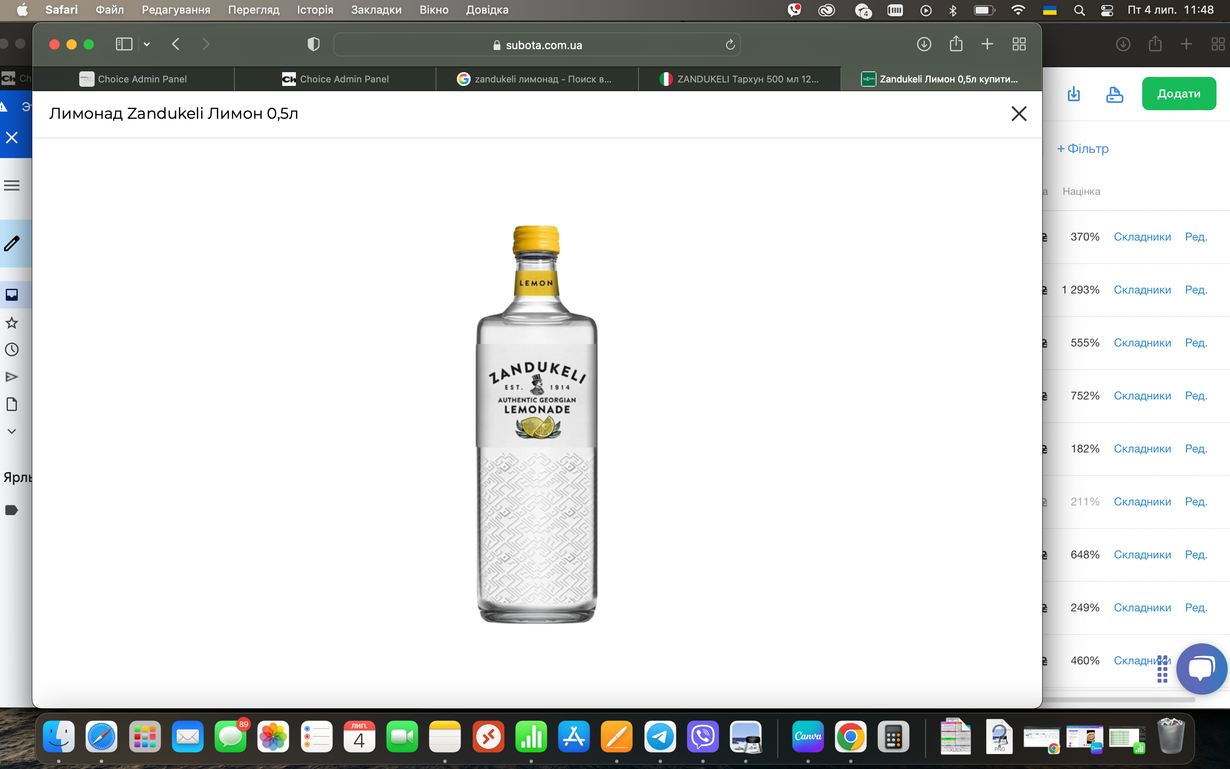Click Ред. in the 752% row
1230x769 pixels.
pos(1196,396)
